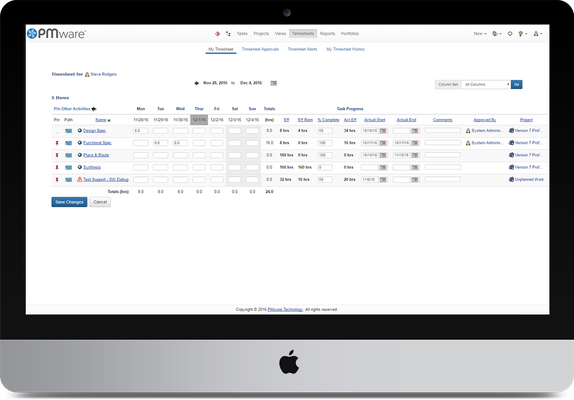Open the calendar icon beside Dec 4, 2016
This screenshot has height=400, width=574.
pyautogui.click(x=273, y=83)
